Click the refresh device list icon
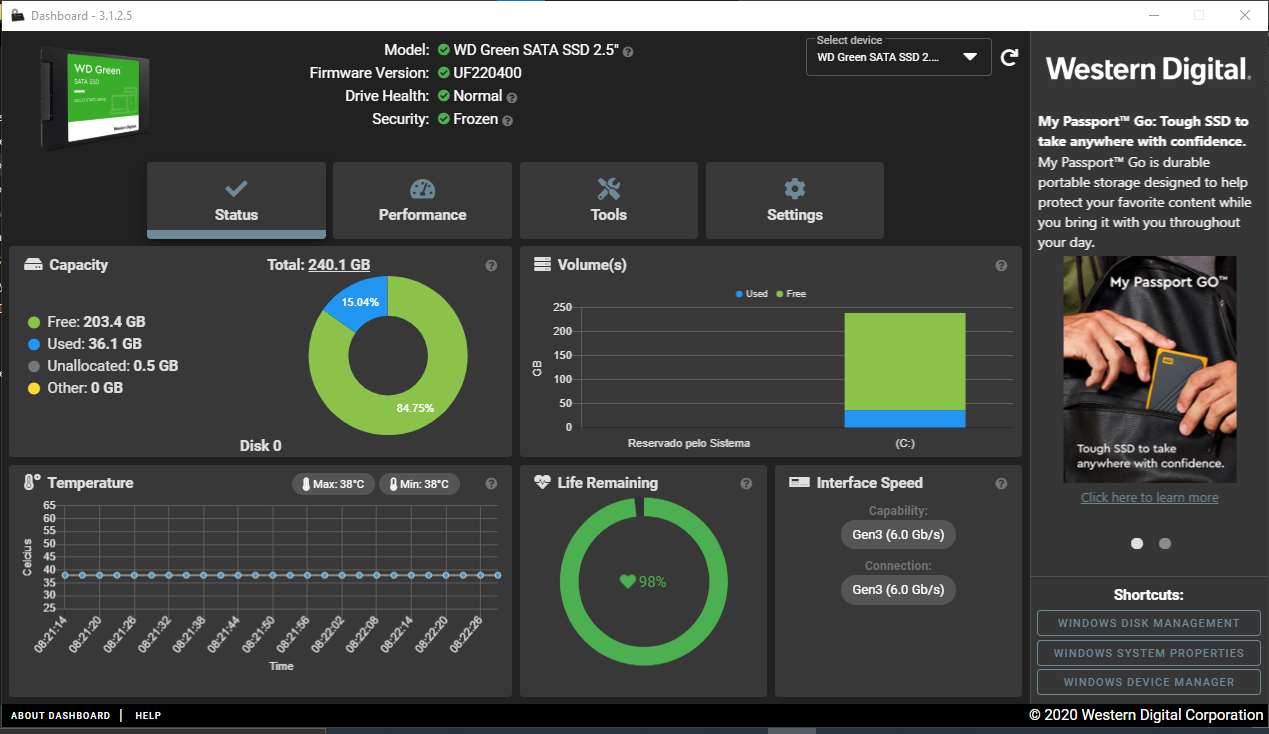Viewport: 1269px width, 734px height. coord(1009,57)
